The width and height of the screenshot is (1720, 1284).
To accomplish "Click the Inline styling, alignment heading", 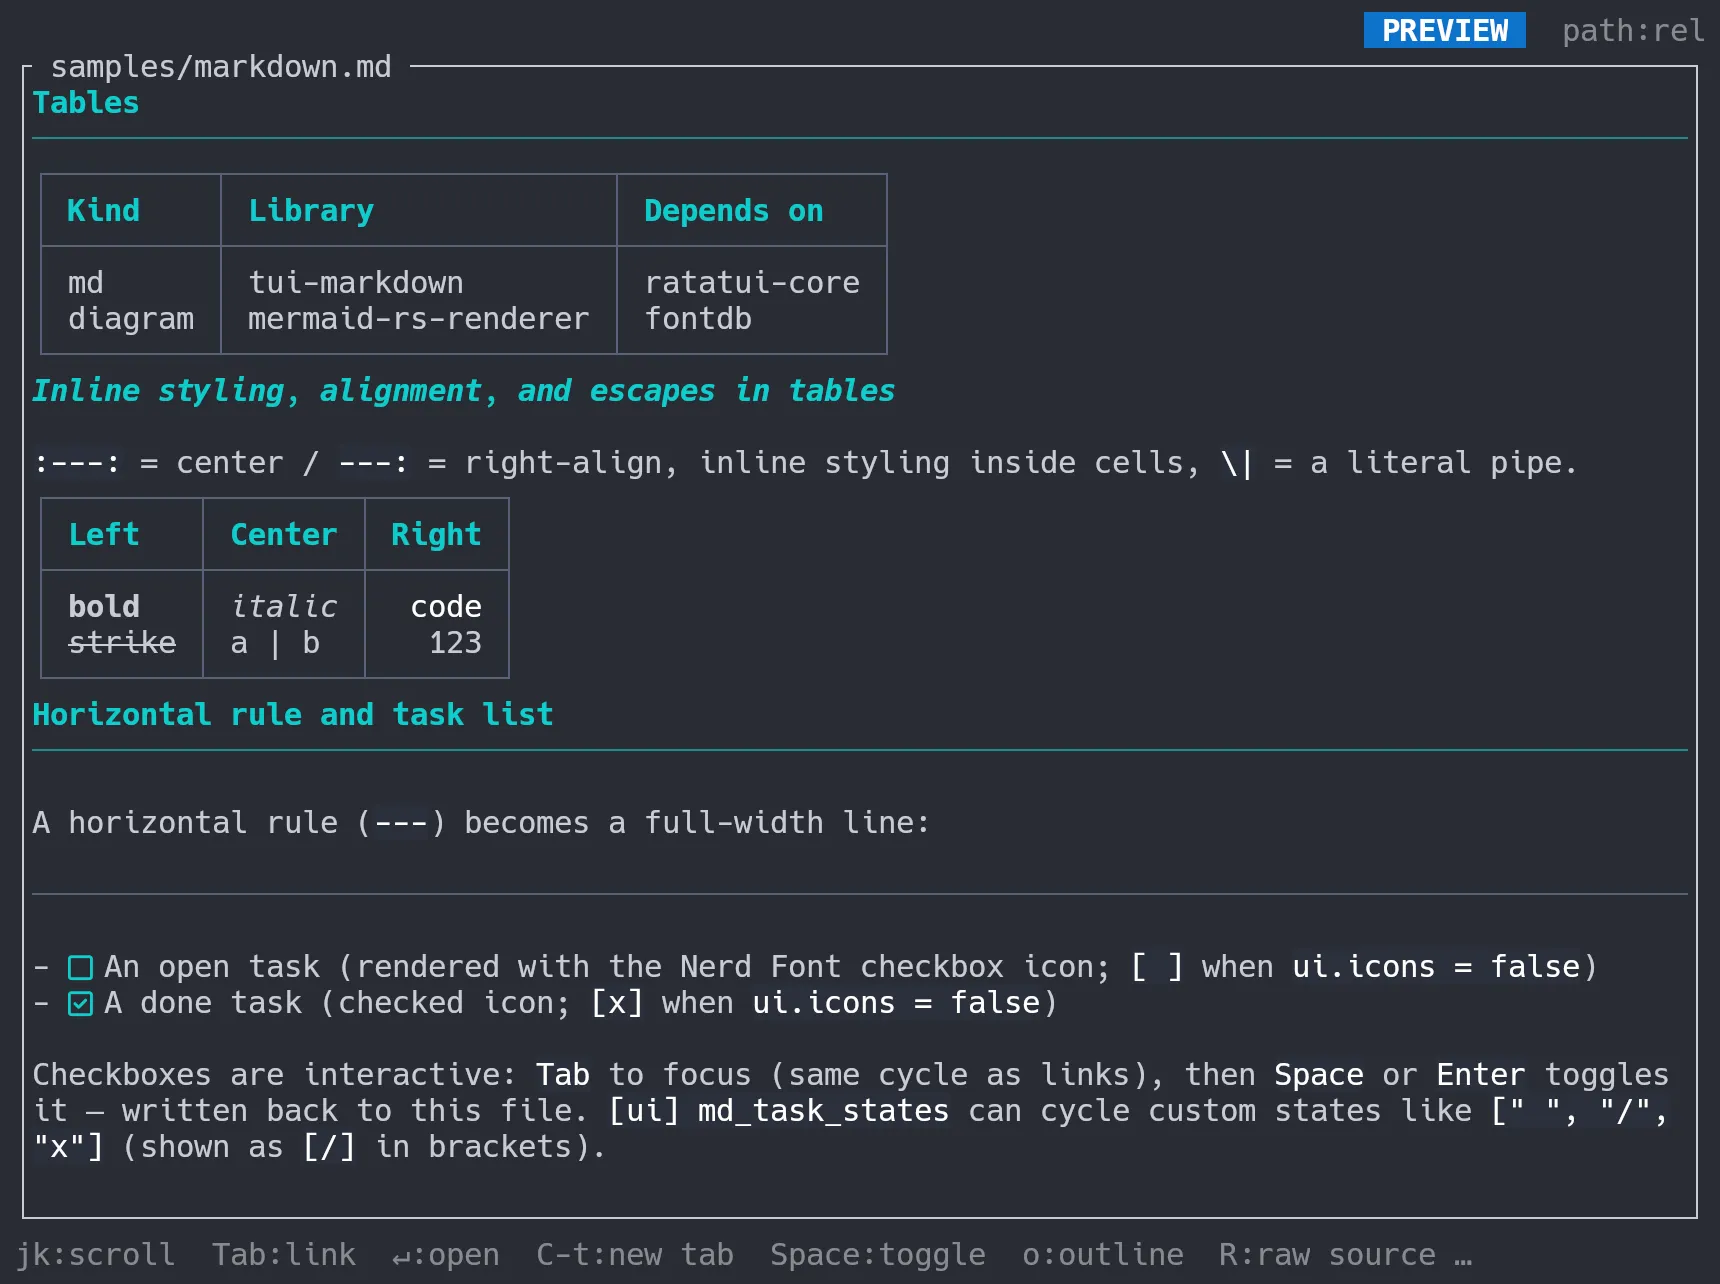I will [x=464, y=390].
